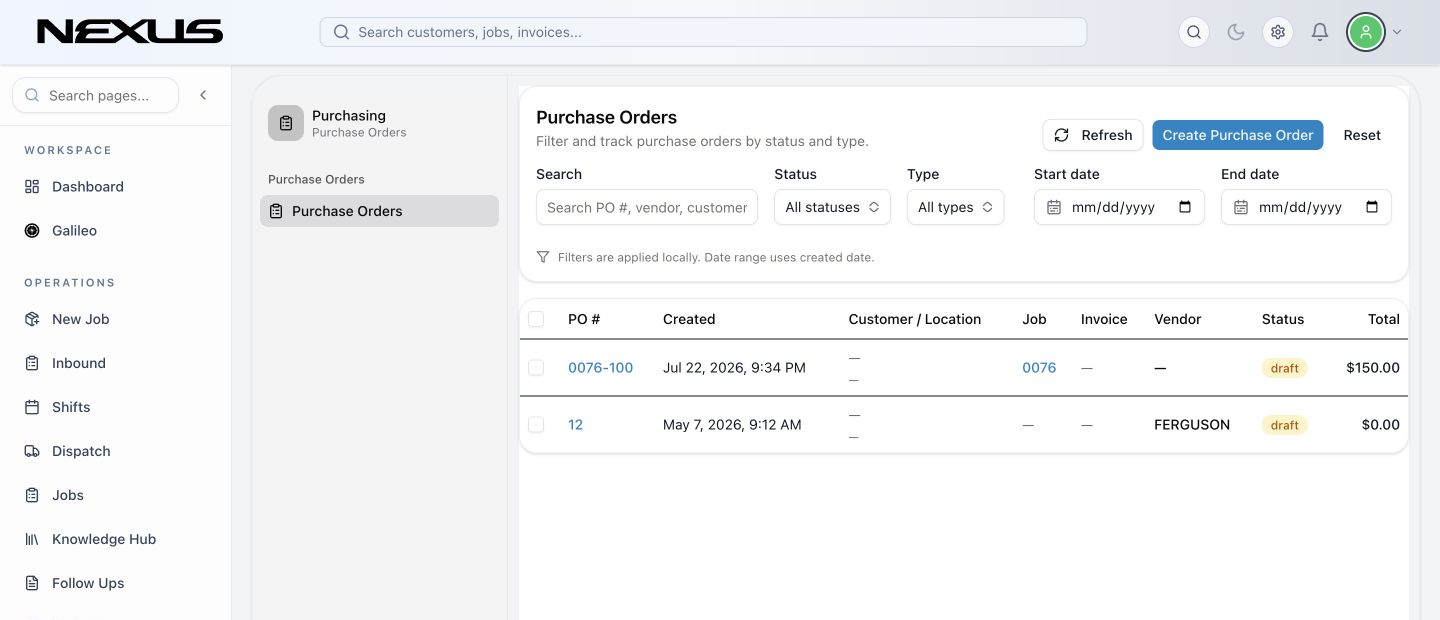Viewport: 1440px width, 620px height.
Task: Click the Total column header
Action: [x=1384, y=319]
